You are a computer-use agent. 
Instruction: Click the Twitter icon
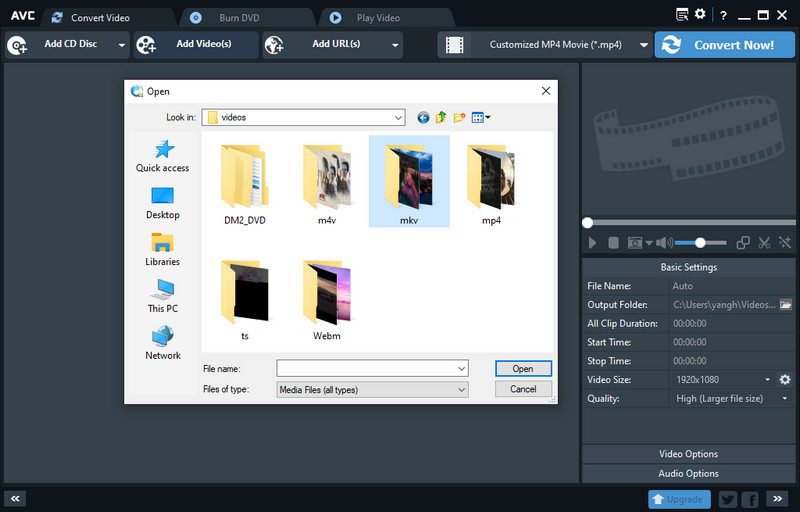pos(728,499)
